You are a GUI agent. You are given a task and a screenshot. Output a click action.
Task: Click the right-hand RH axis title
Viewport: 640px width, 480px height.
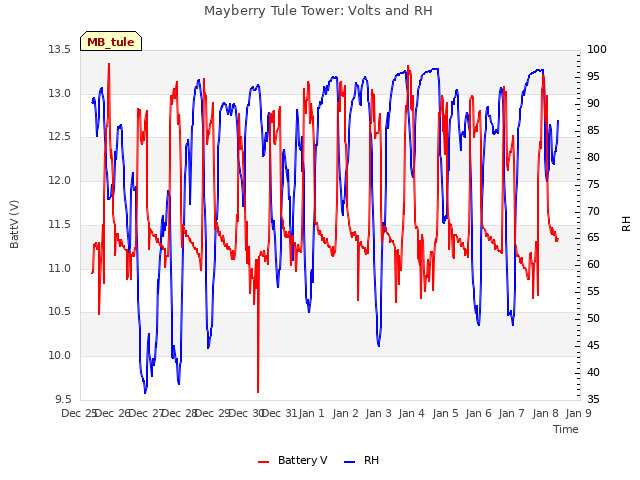pyautogui.click(x=626, y=224)
